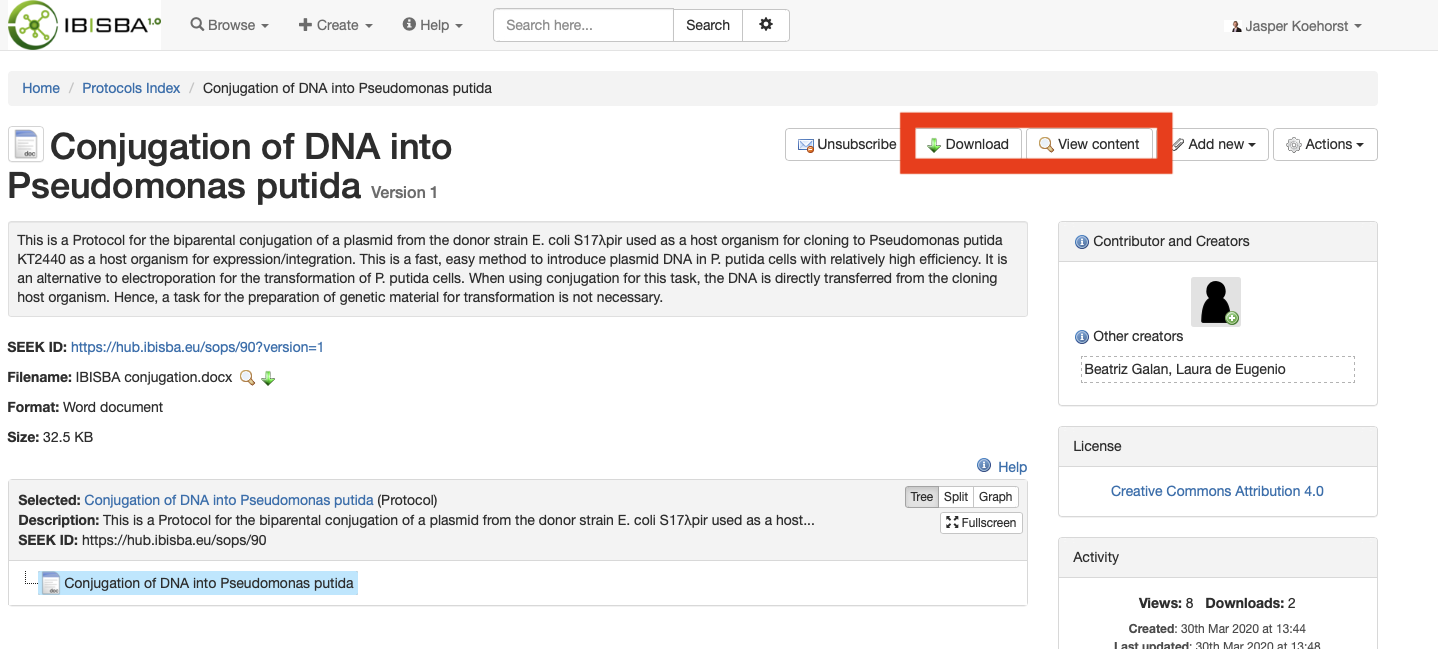1438x649 pixels.
Task: Open the Browse dropdown menu
Action: [x=229, y=25]
